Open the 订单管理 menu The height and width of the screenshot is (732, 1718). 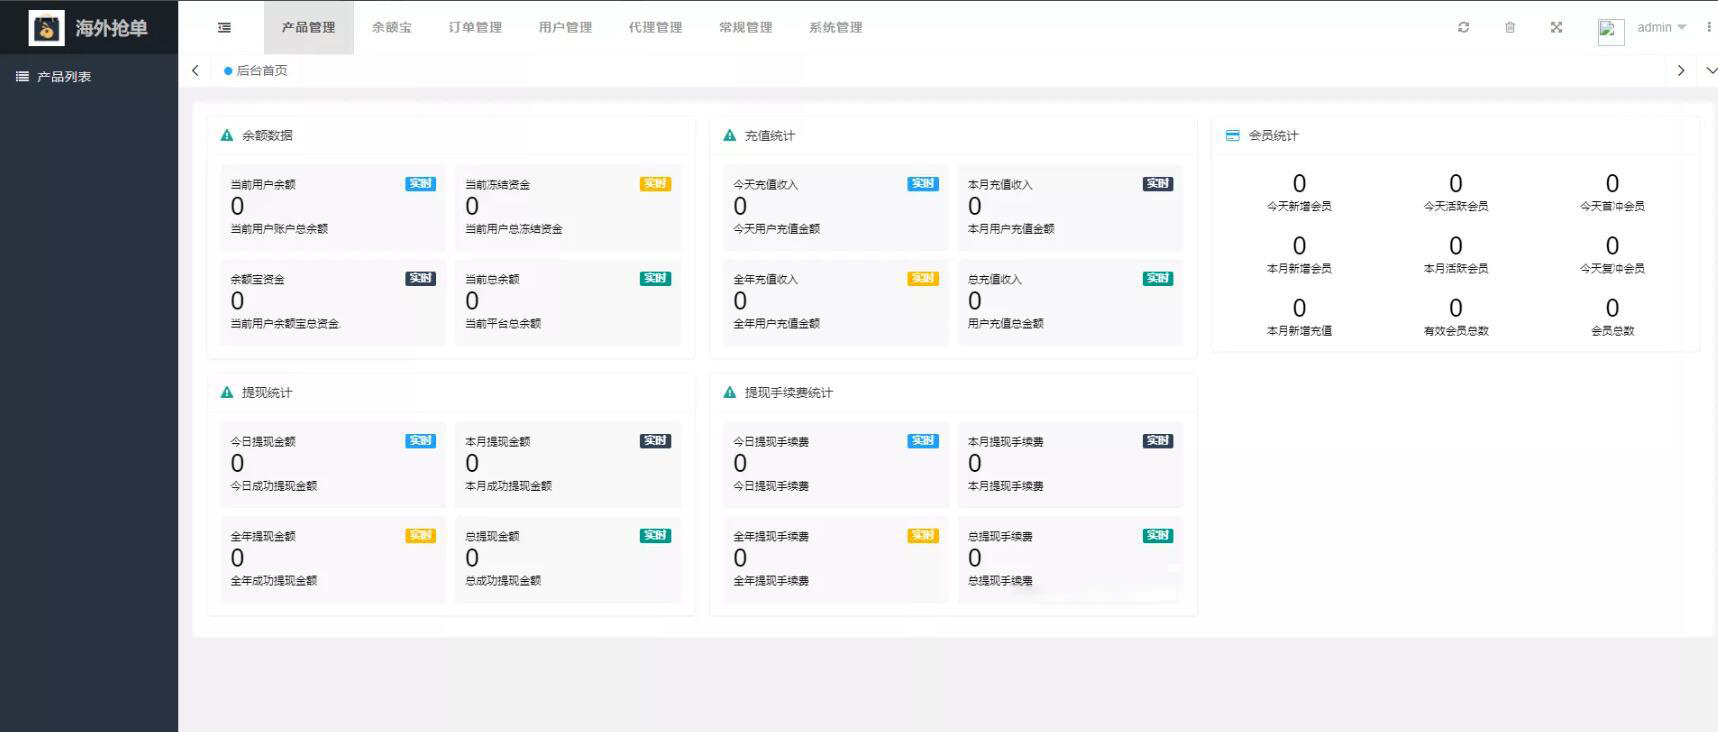tap(475, 28)
